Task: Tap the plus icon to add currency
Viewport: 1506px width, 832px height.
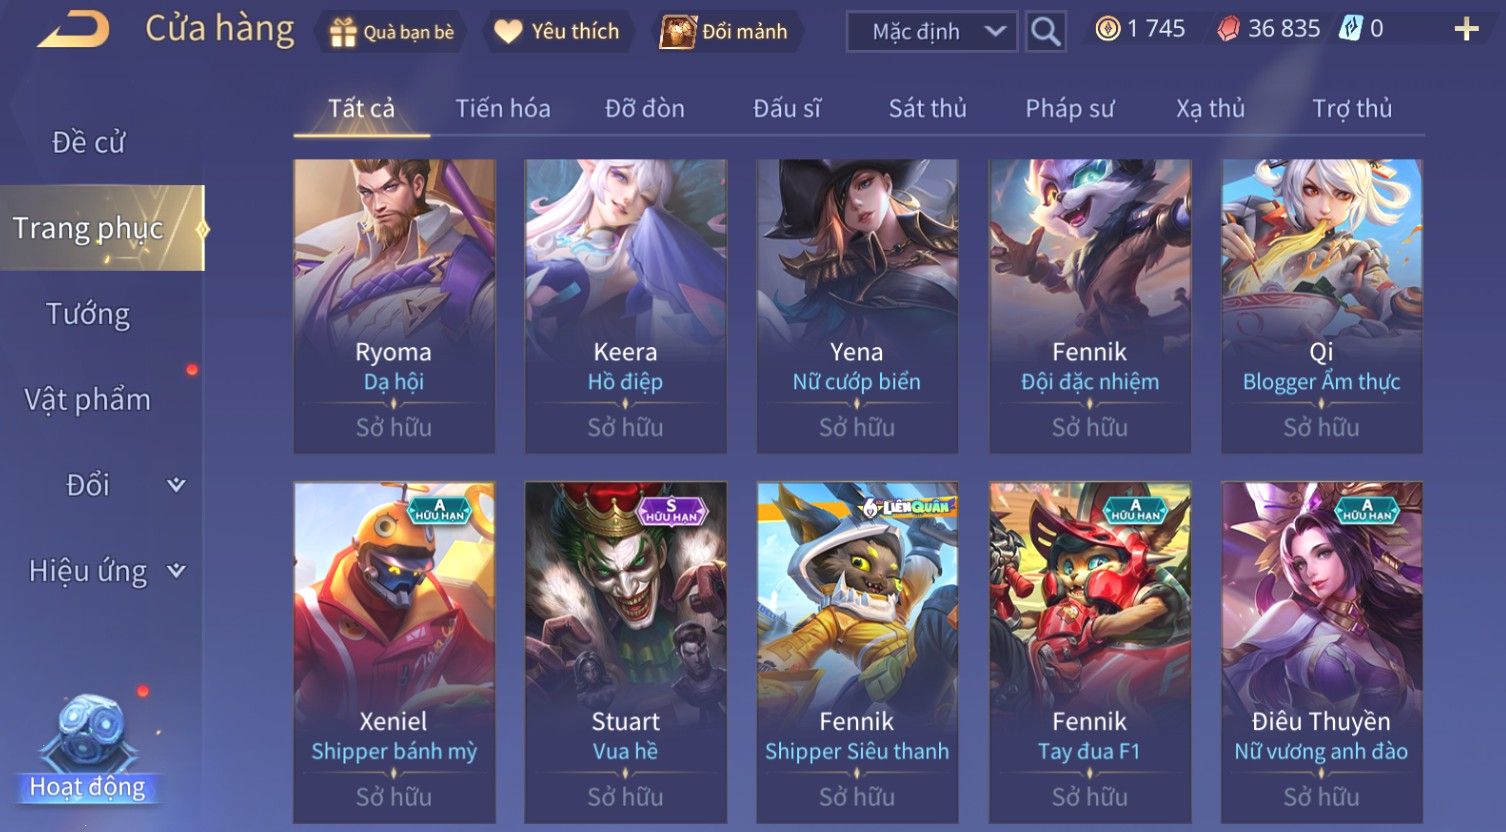Action: tap(1466, 29)
